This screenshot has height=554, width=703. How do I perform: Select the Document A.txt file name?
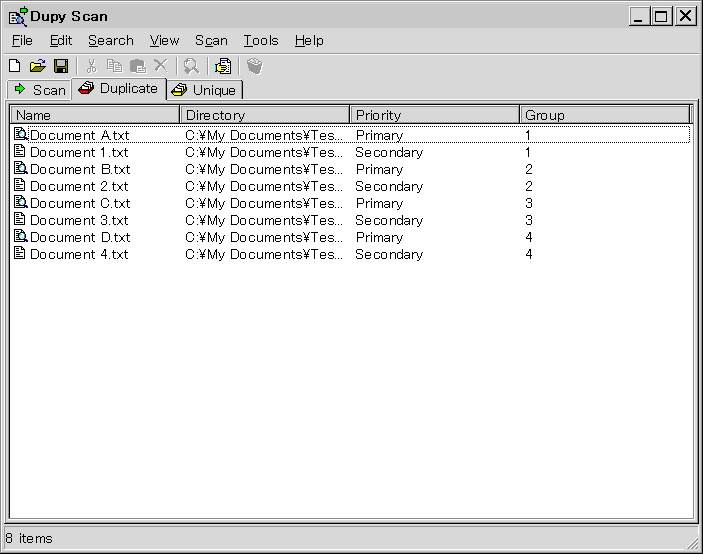(x=79, y=135)
